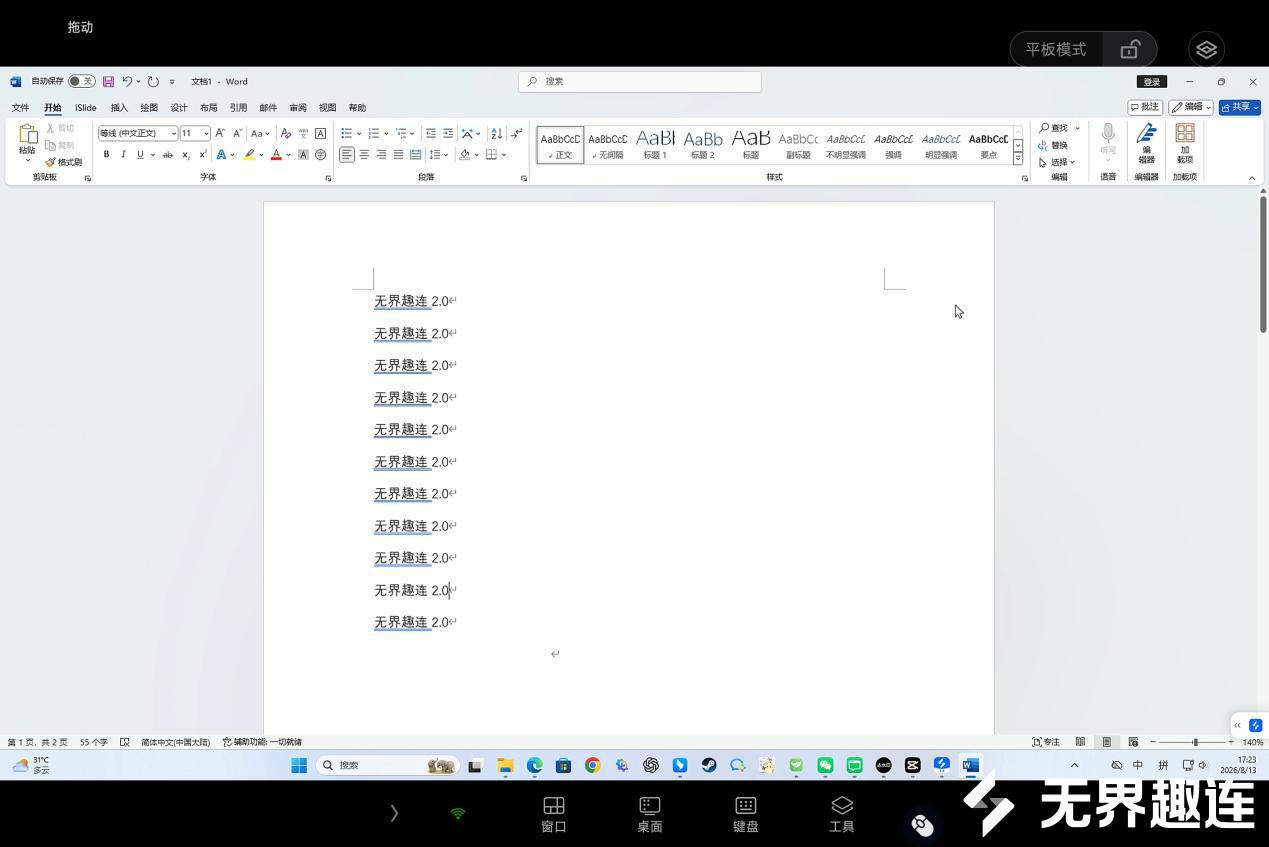Open the font size dropdown showing 11
Image resolution: width=1269 pixels, height=847 pixels.
coord(206,133)
